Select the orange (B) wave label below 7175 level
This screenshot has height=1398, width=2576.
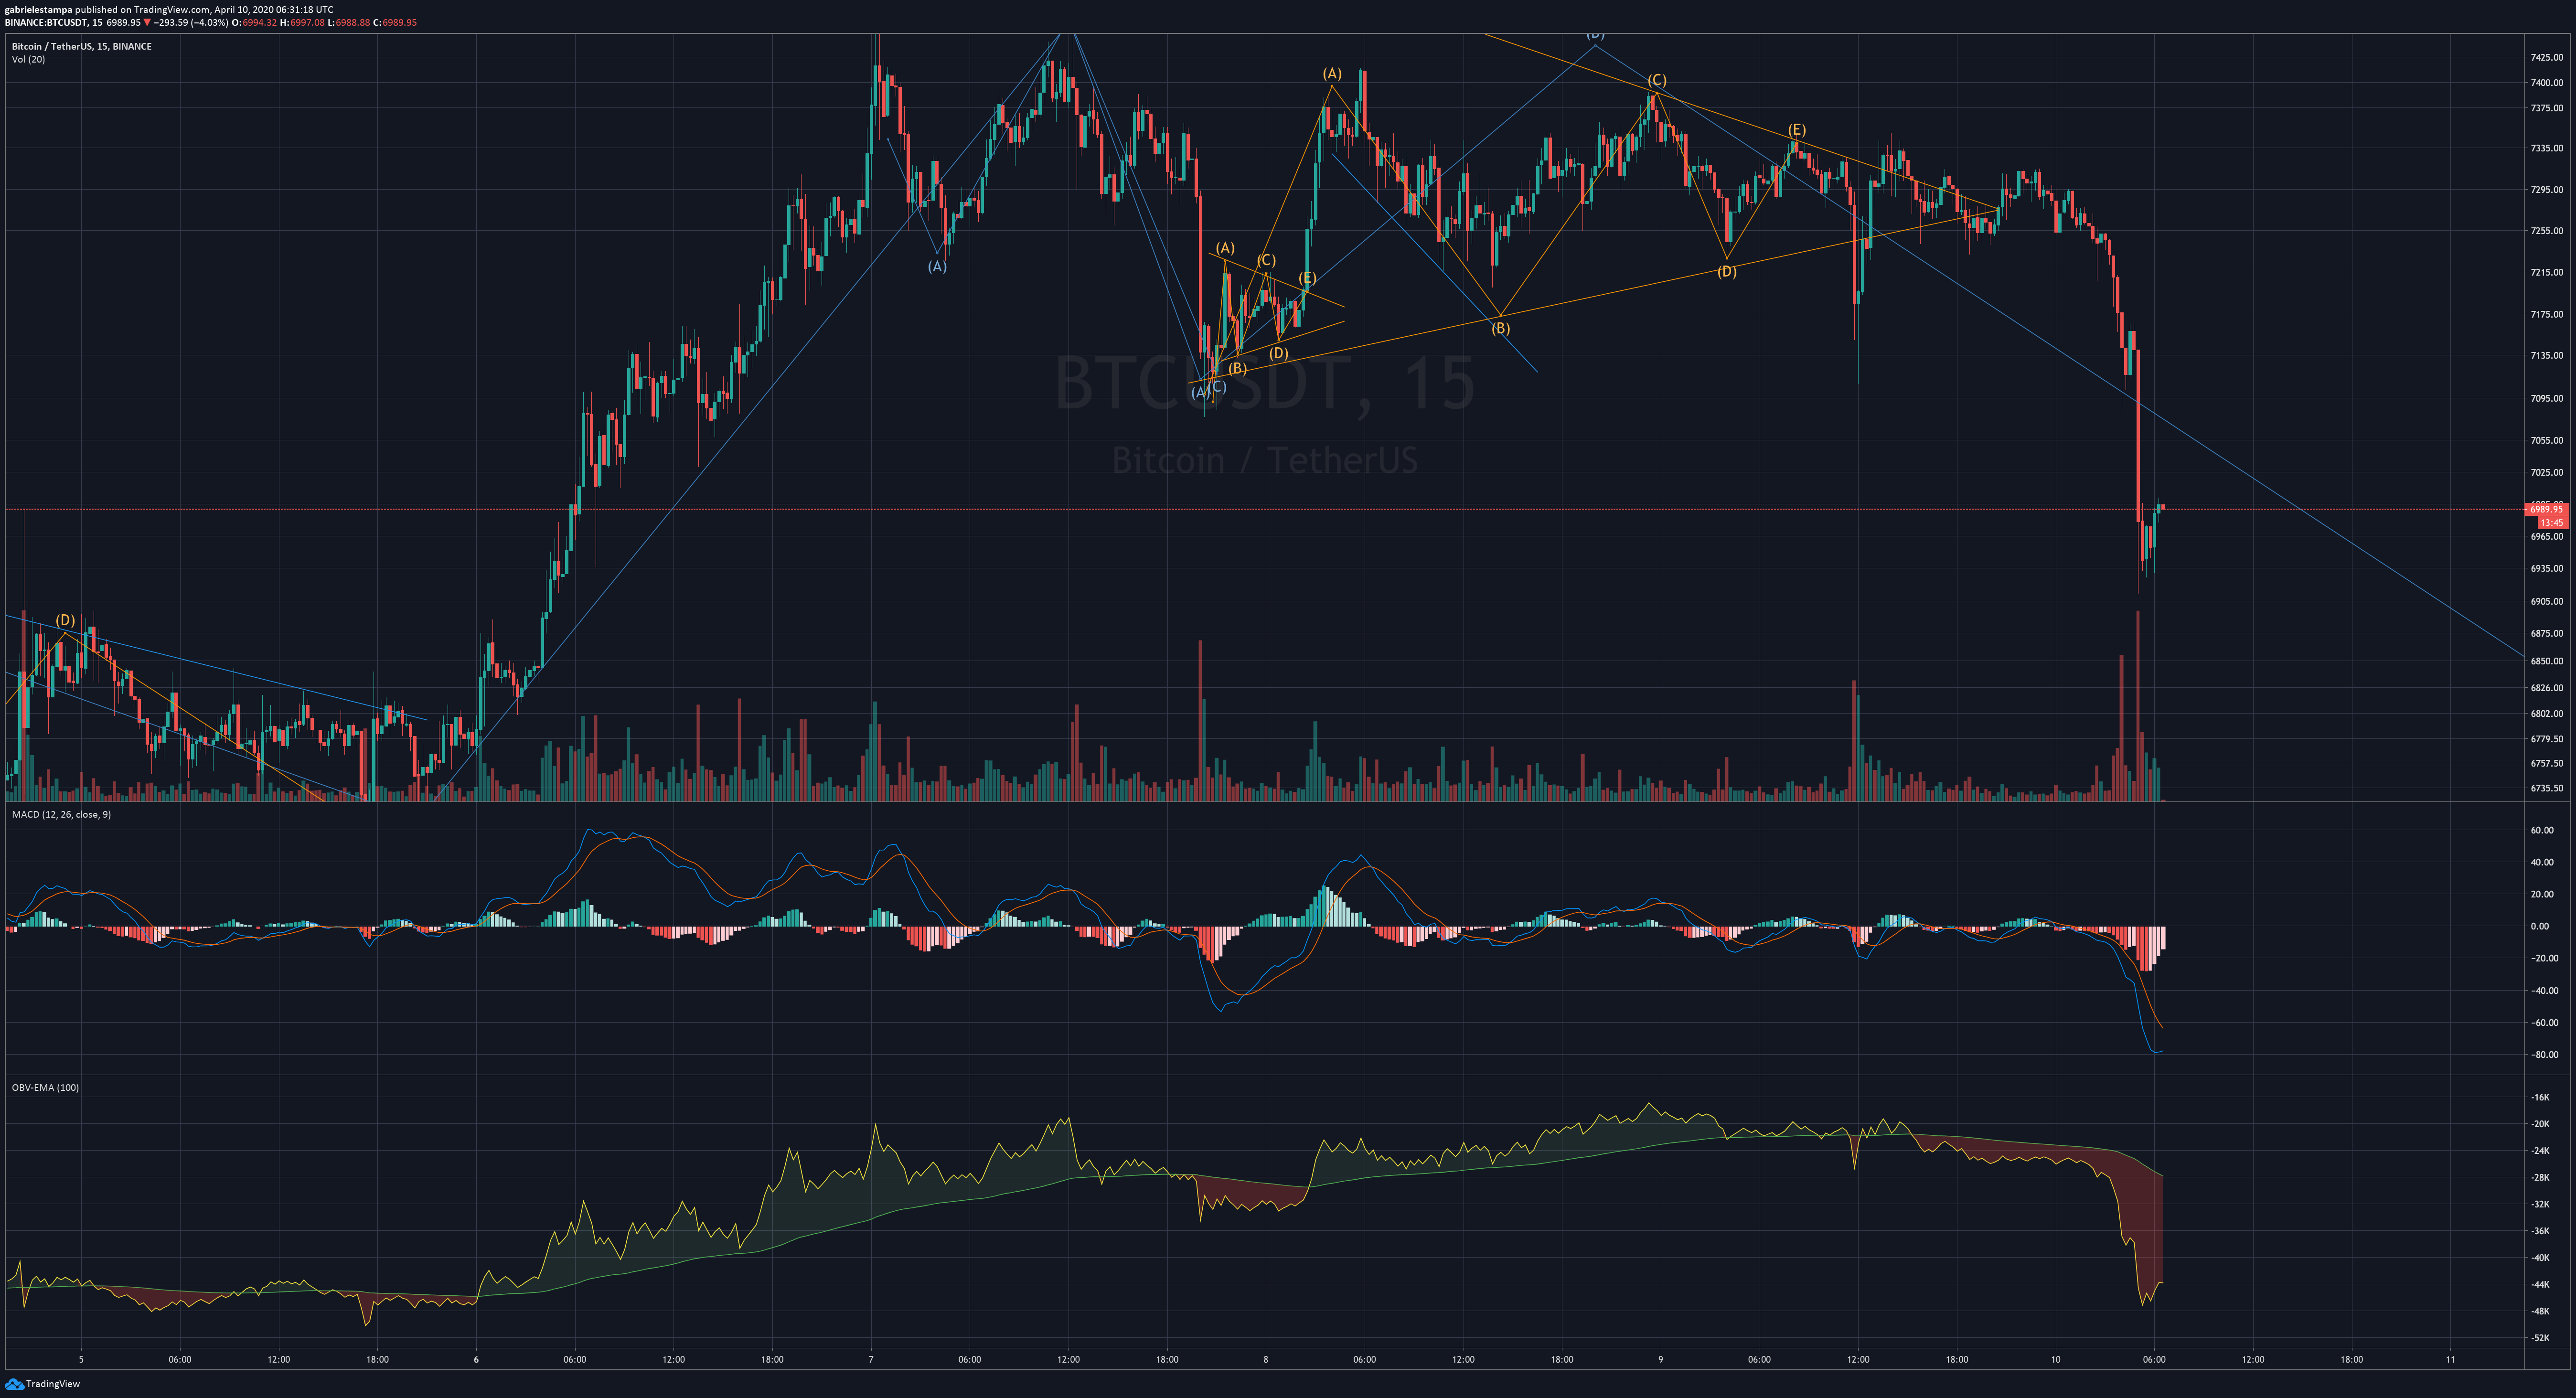click(1500, 328)
